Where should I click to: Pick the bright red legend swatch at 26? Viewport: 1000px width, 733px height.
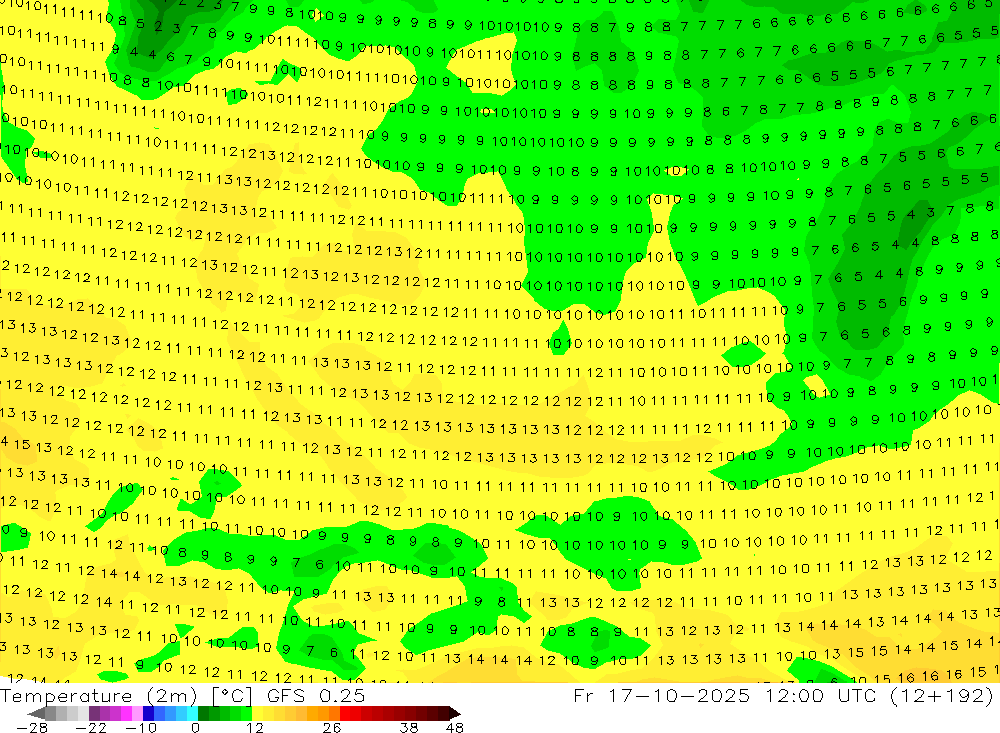345,713
